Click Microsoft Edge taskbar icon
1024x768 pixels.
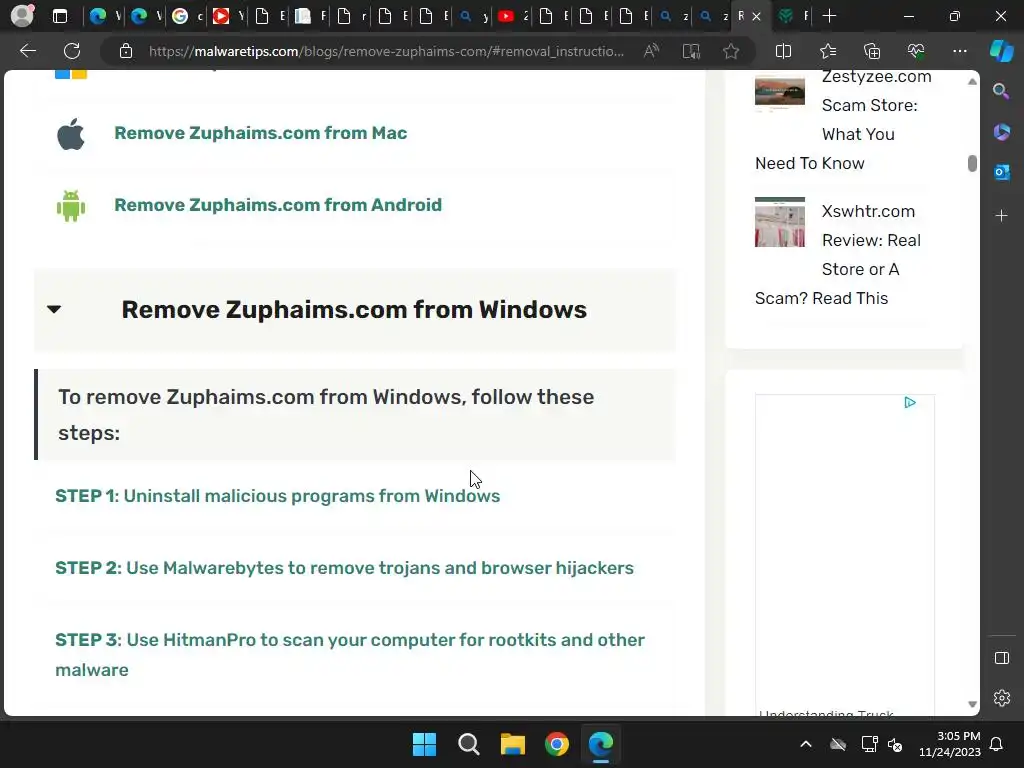(601, 744)
